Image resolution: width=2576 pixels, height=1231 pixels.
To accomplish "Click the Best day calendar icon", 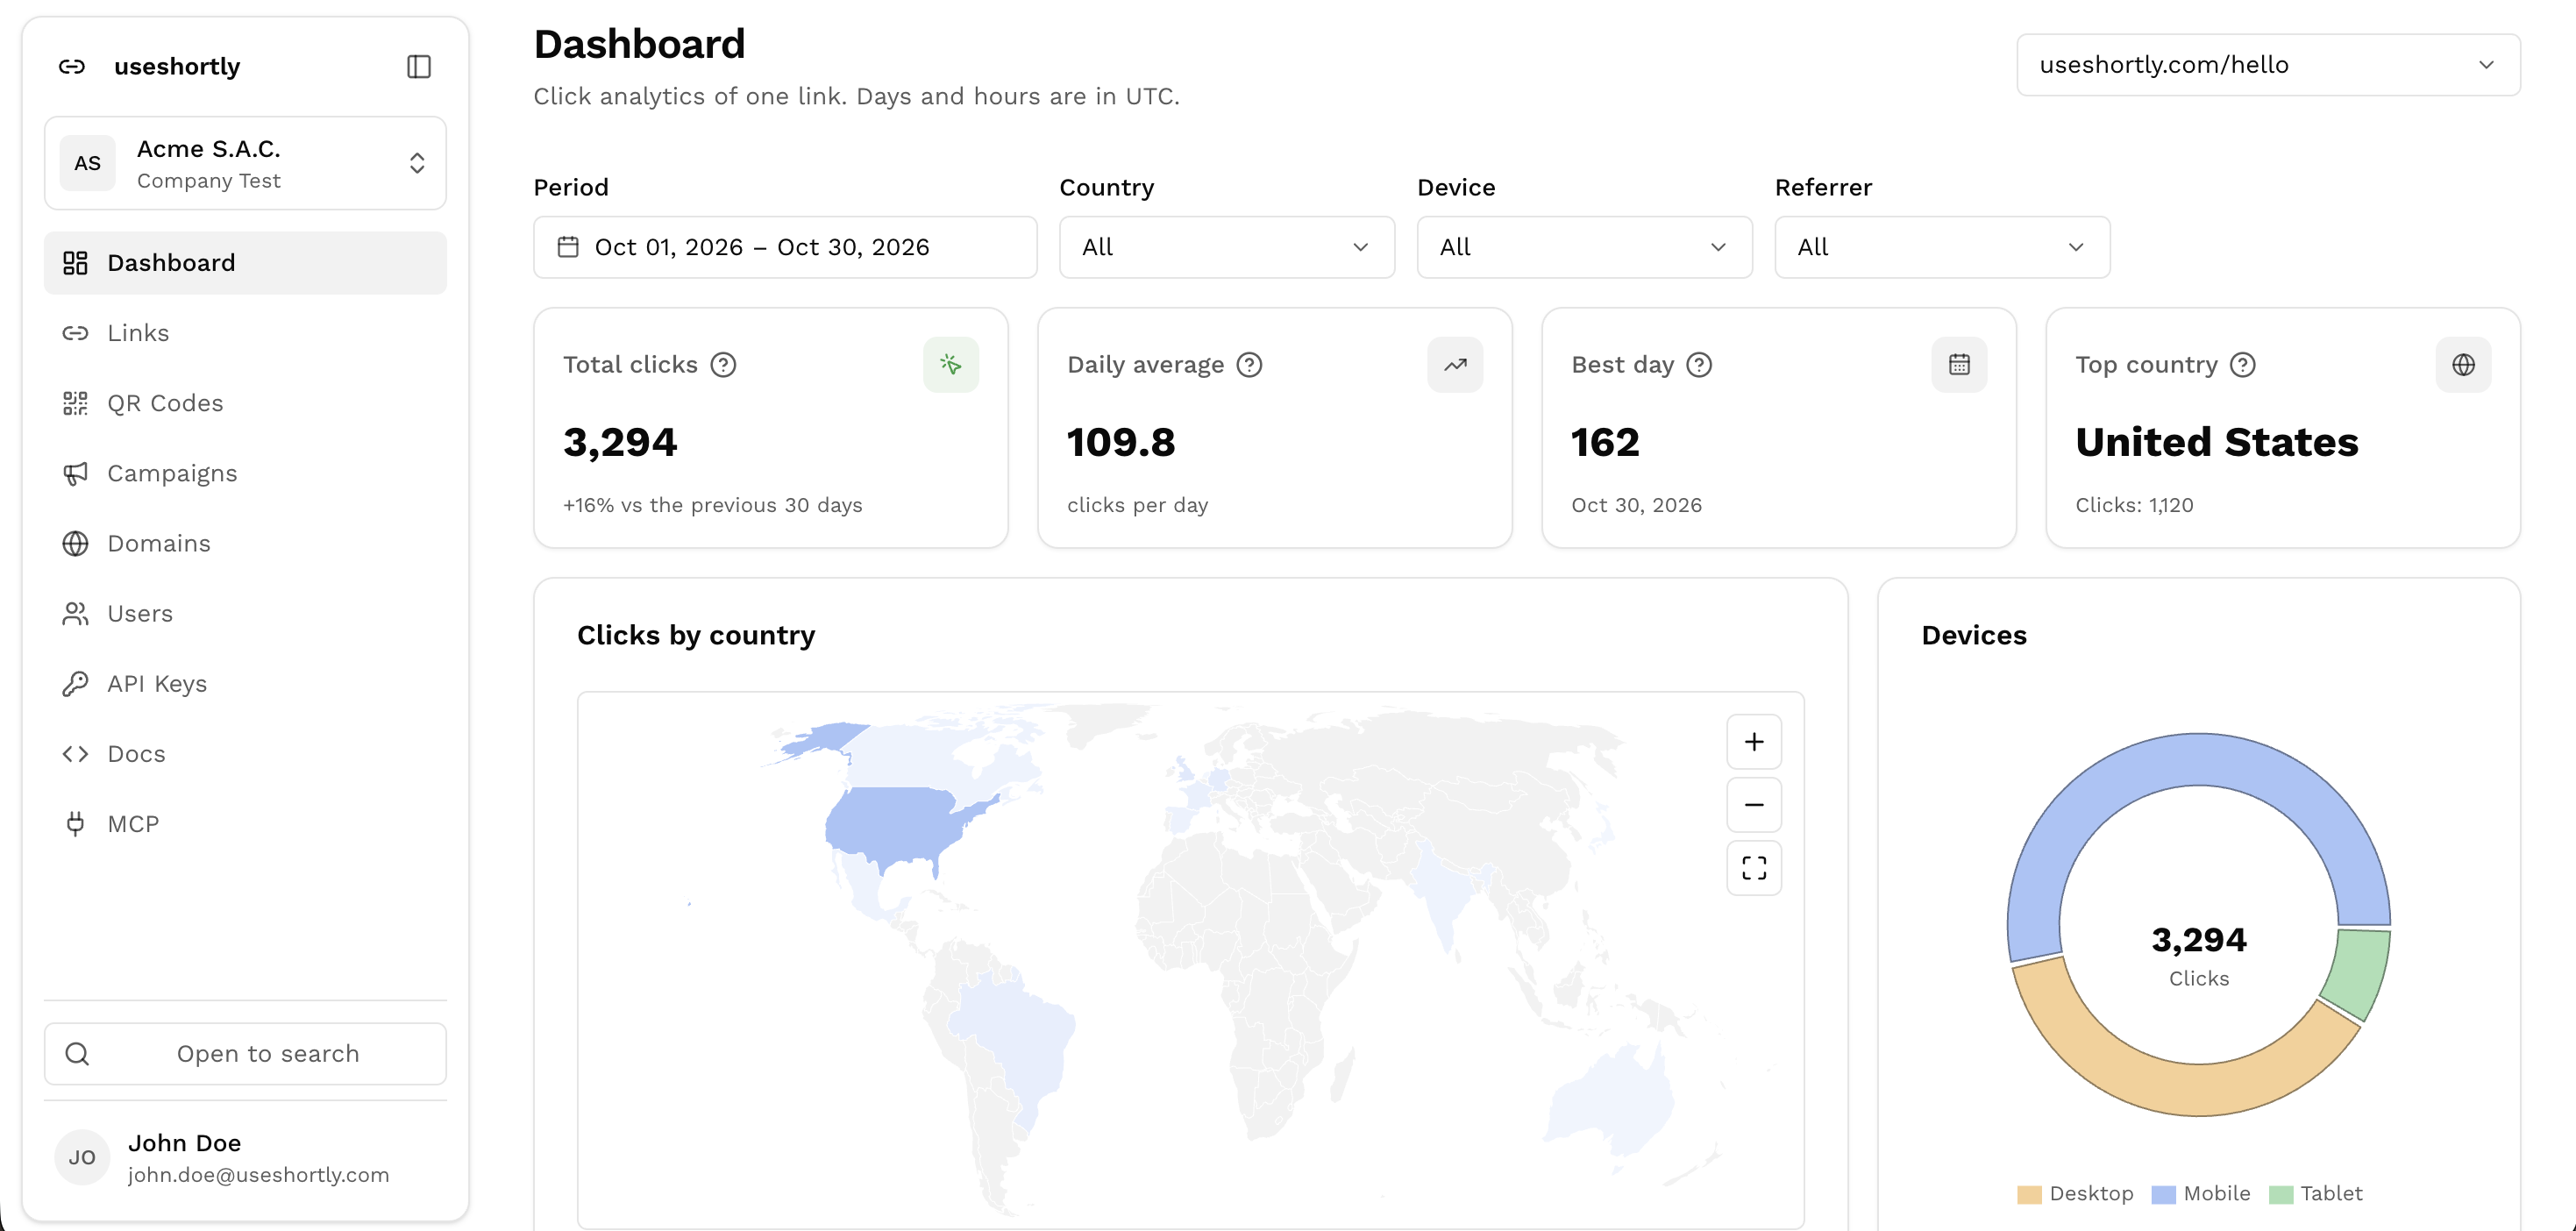I will [1959, 365].
